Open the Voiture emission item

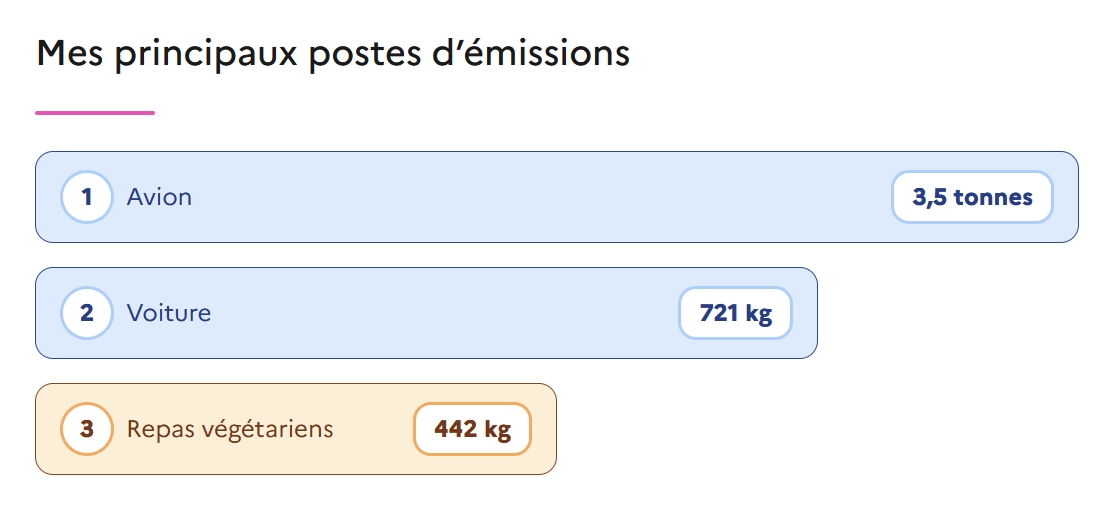169,313
